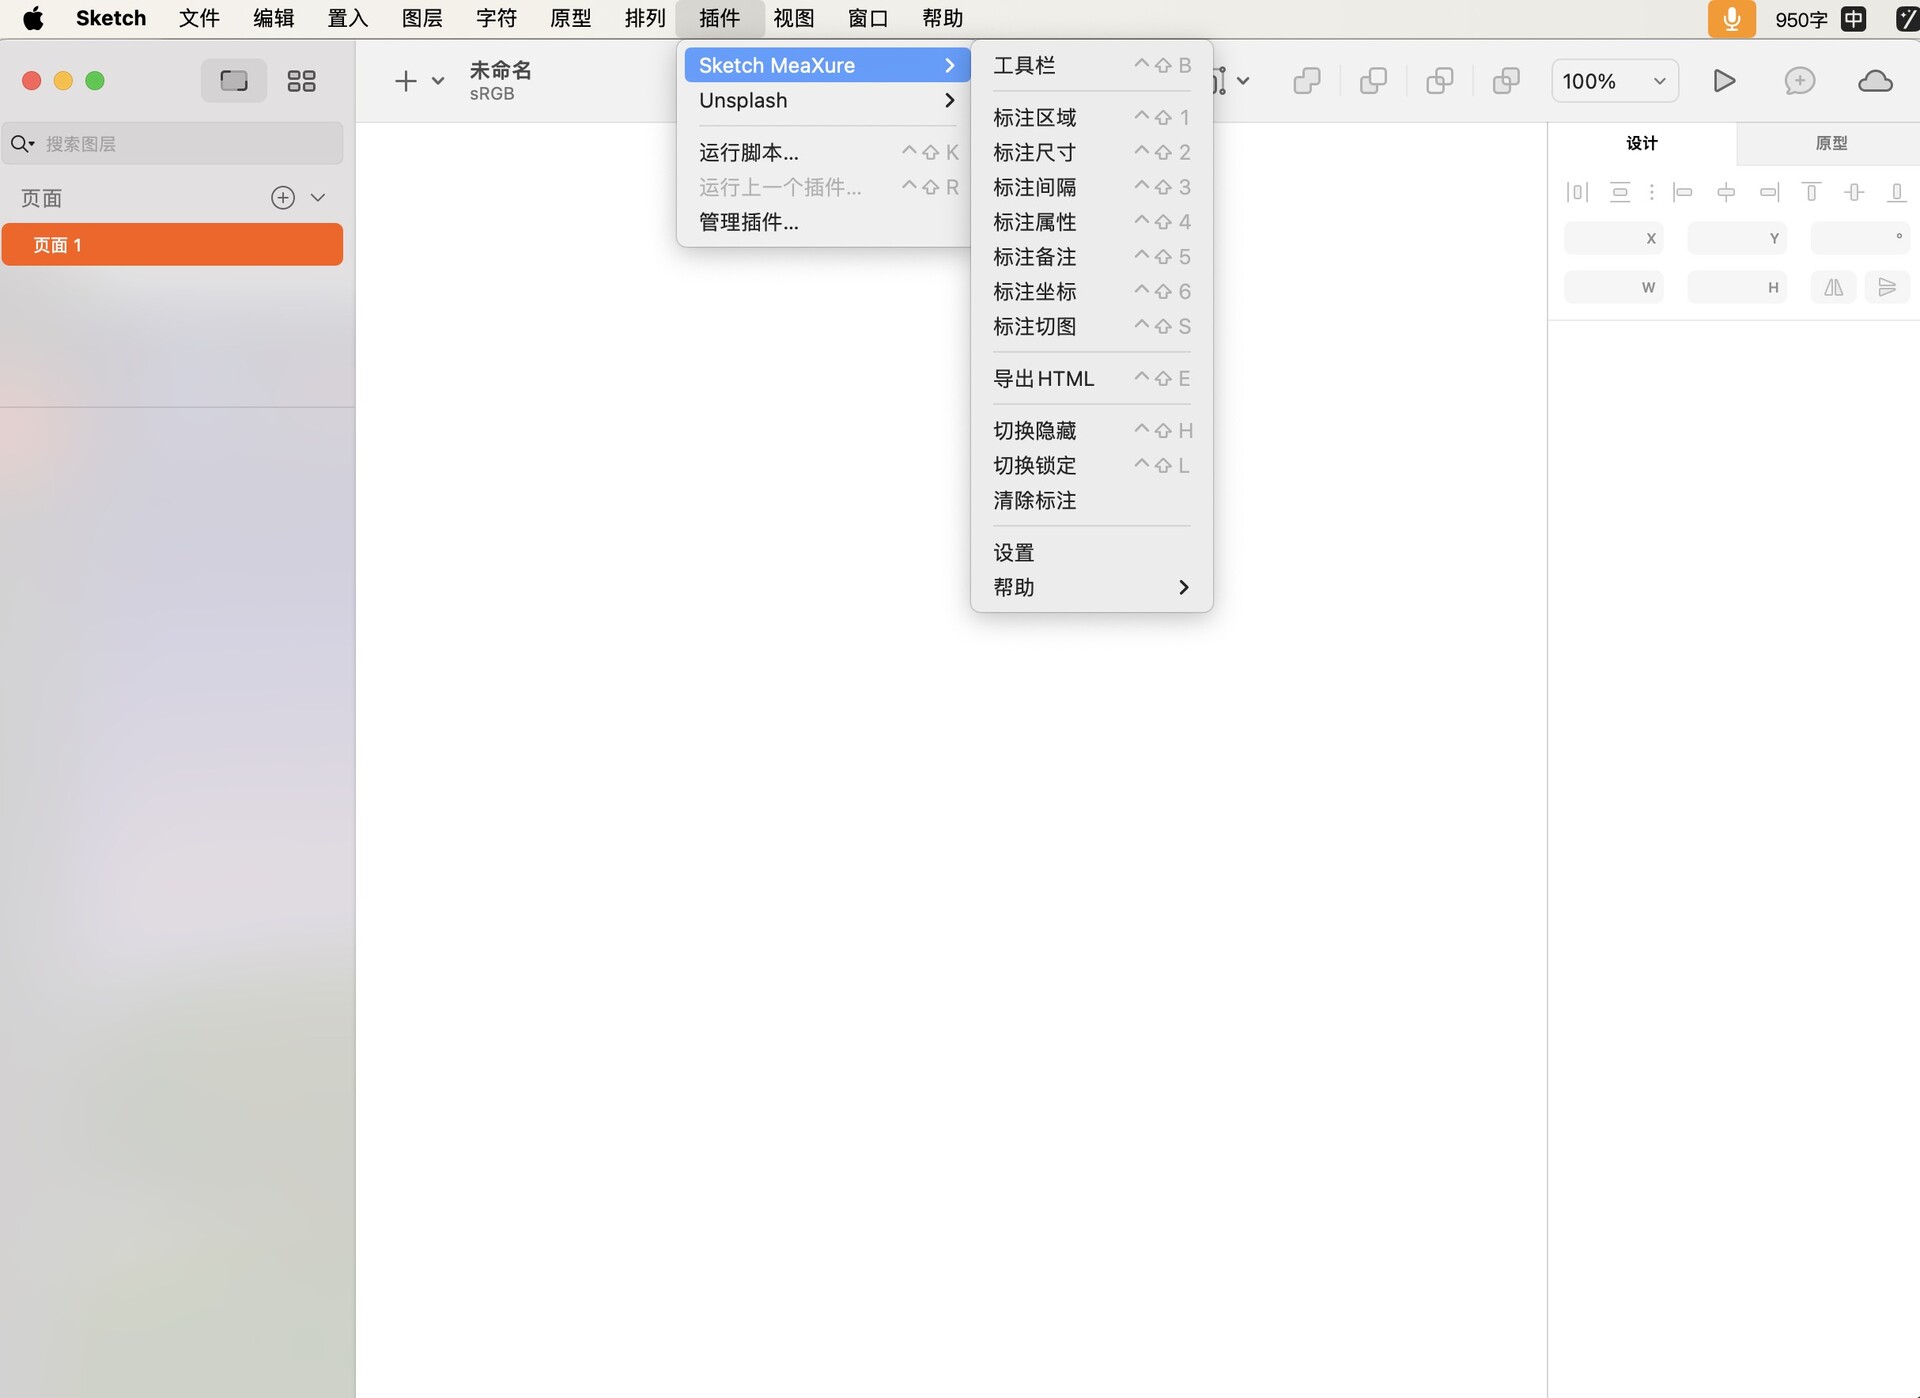
Task: Open 设置 in MeaXure submenu
Action: click(x=1091, y=552)
